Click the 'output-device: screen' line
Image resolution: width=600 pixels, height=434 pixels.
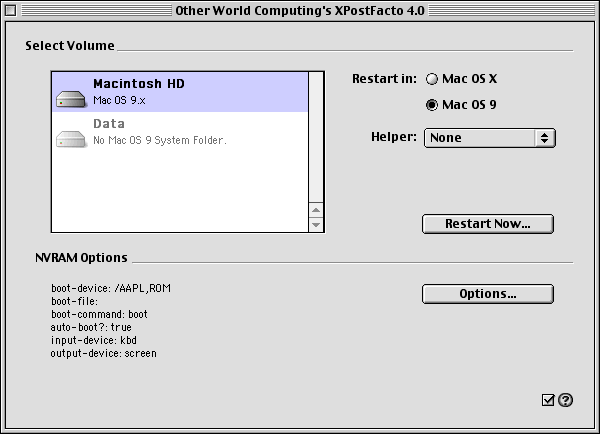point(103,354)
